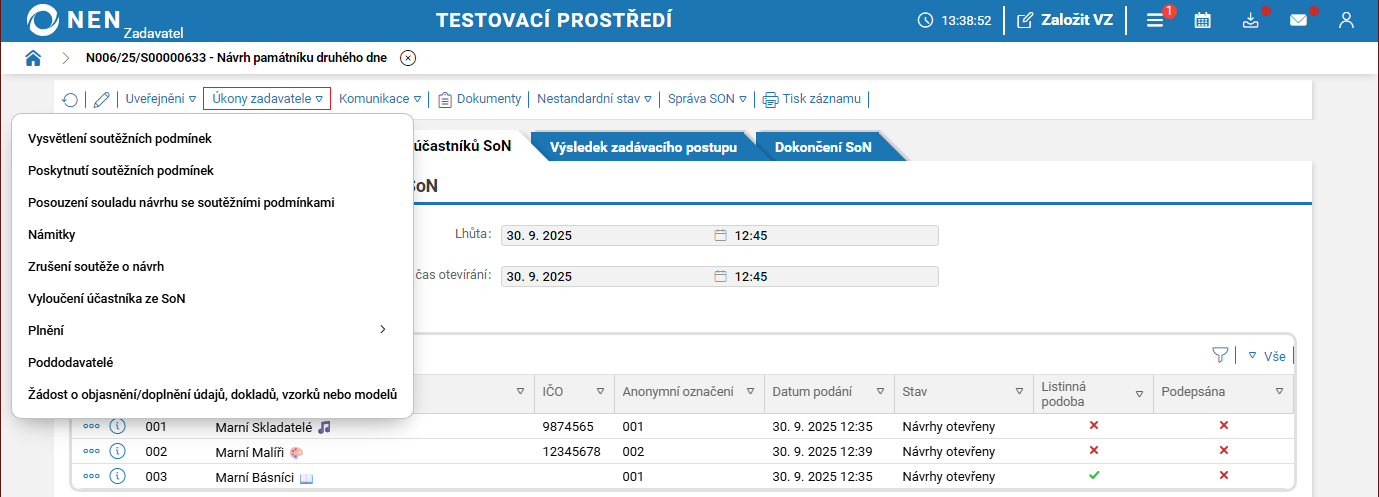Viewport: 1379px width, 497px height.
Task: Open the three-dot menu for row 002
Action: tap(92, 452)
